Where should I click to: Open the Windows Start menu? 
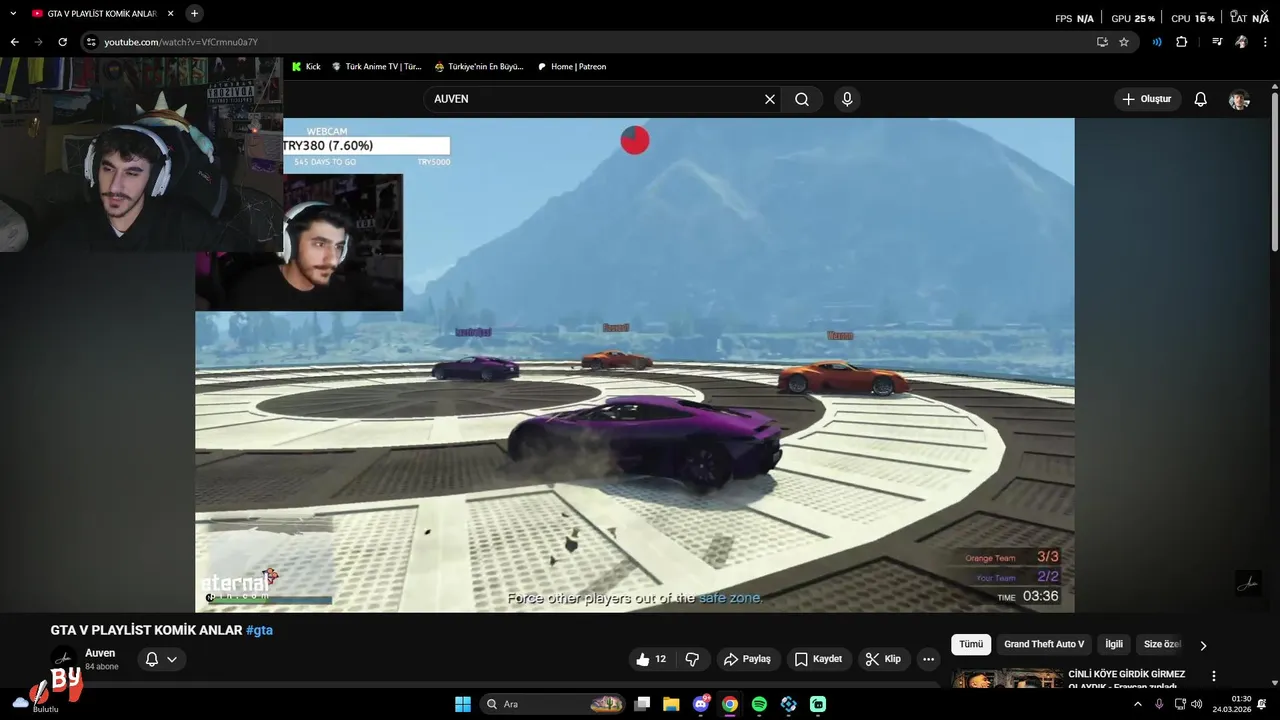coord(463,704)
